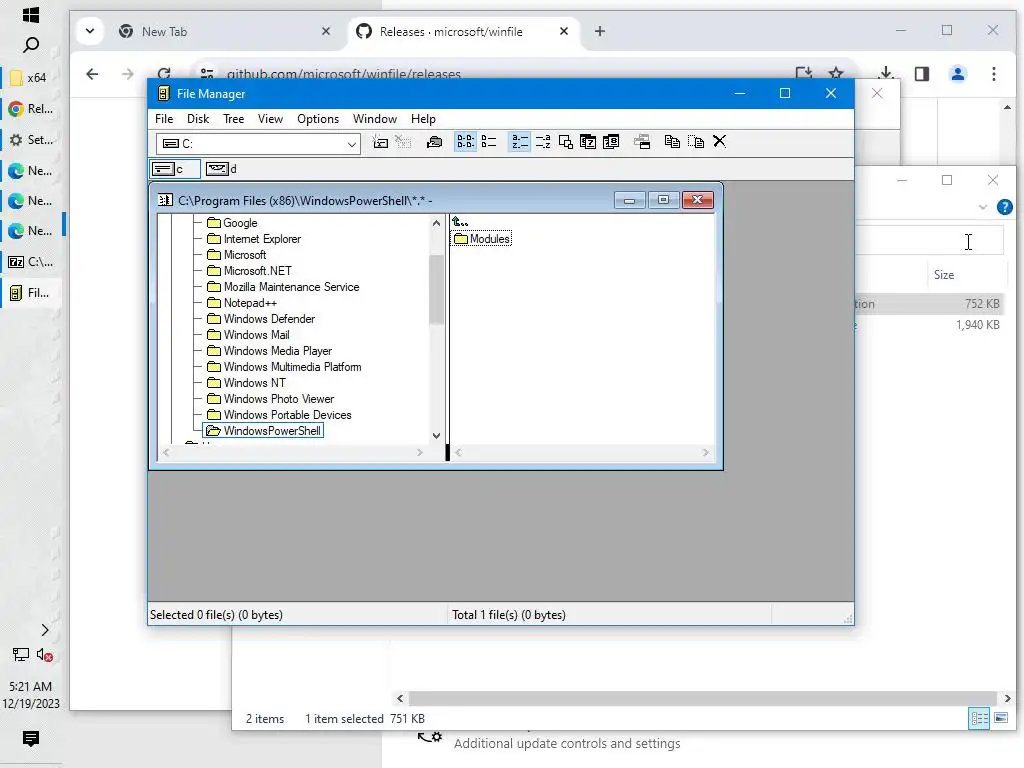Select drive d button
The height and width of the screenshot is (768, 1024).
[x=221, y=169]
